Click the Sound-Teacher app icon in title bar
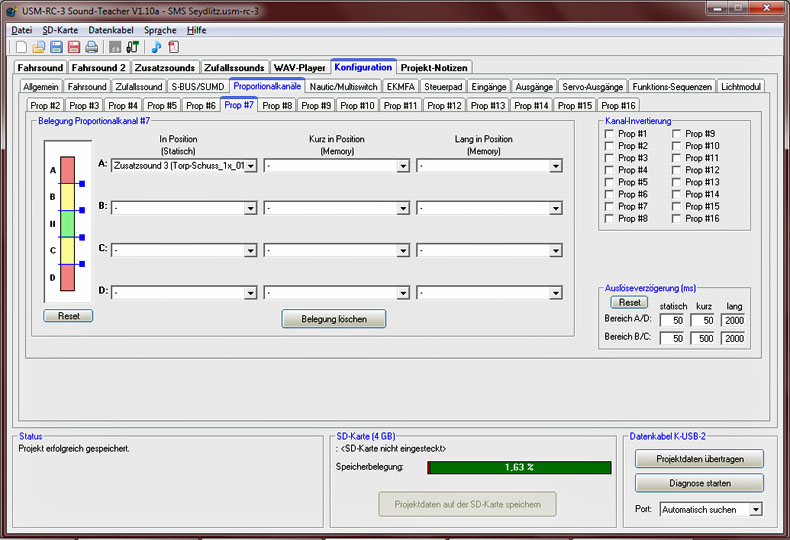The image size is (790, 540). 12,11
